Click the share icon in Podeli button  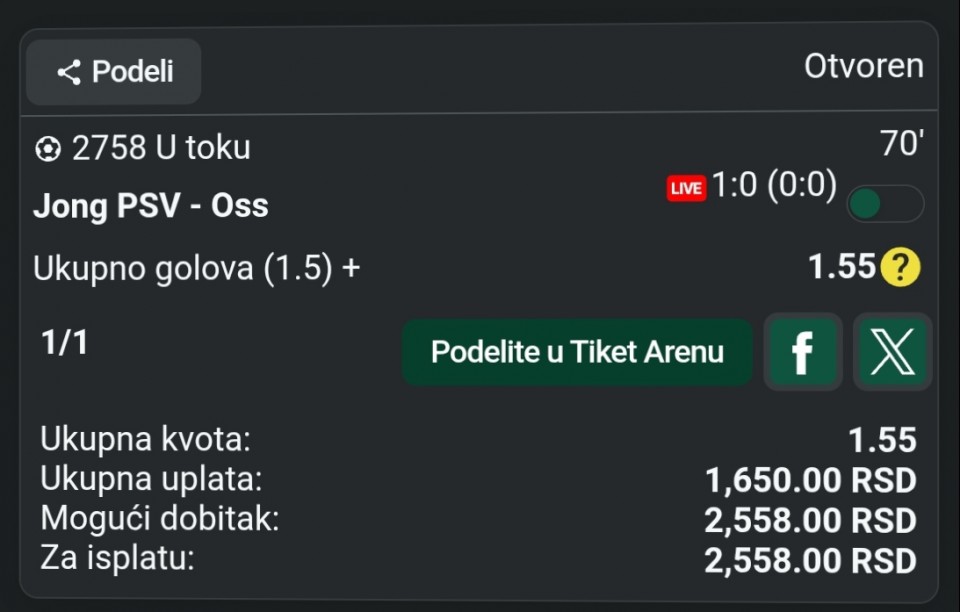point(68,72)
